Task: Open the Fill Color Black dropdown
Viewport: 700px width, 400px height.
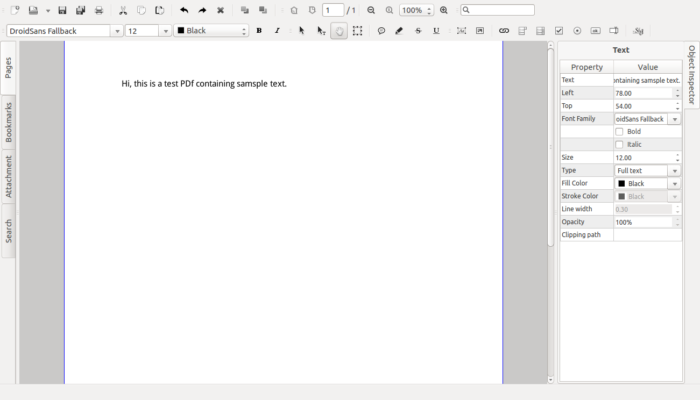Action: [x=675, y=183]
